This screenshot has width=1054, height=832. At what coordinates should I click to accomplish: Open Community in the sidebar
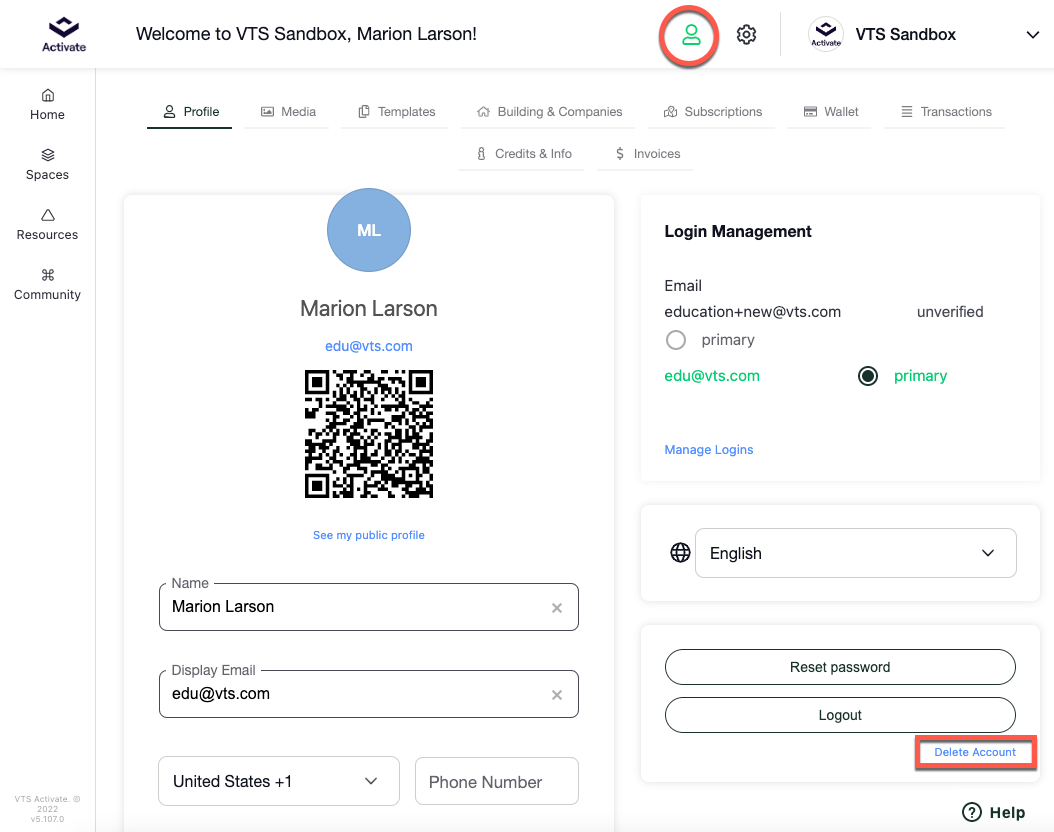click(x=47, y=285)
